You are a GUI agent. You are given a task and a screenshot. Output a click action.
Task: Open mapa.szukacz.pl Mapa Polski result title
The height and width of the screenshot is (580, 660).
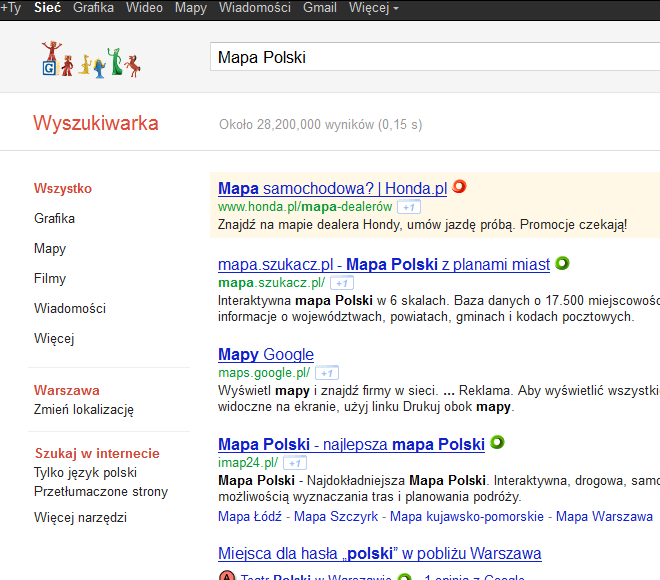click(x=384, y=265)
